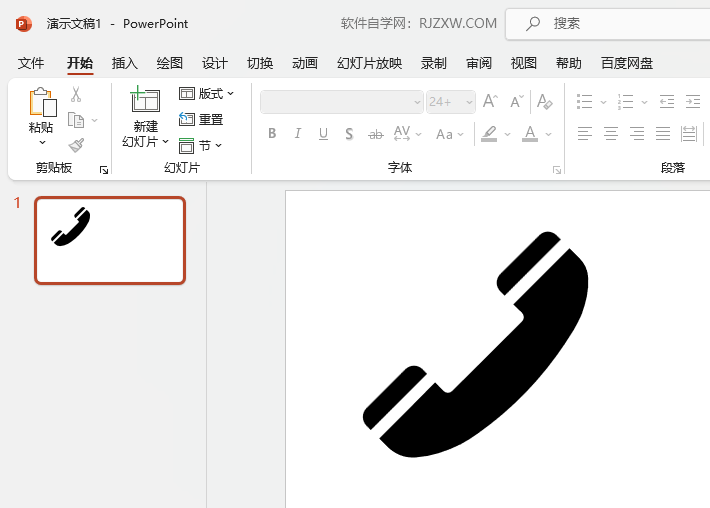
Task: Align text left
Action: click(x=585, y=134)
